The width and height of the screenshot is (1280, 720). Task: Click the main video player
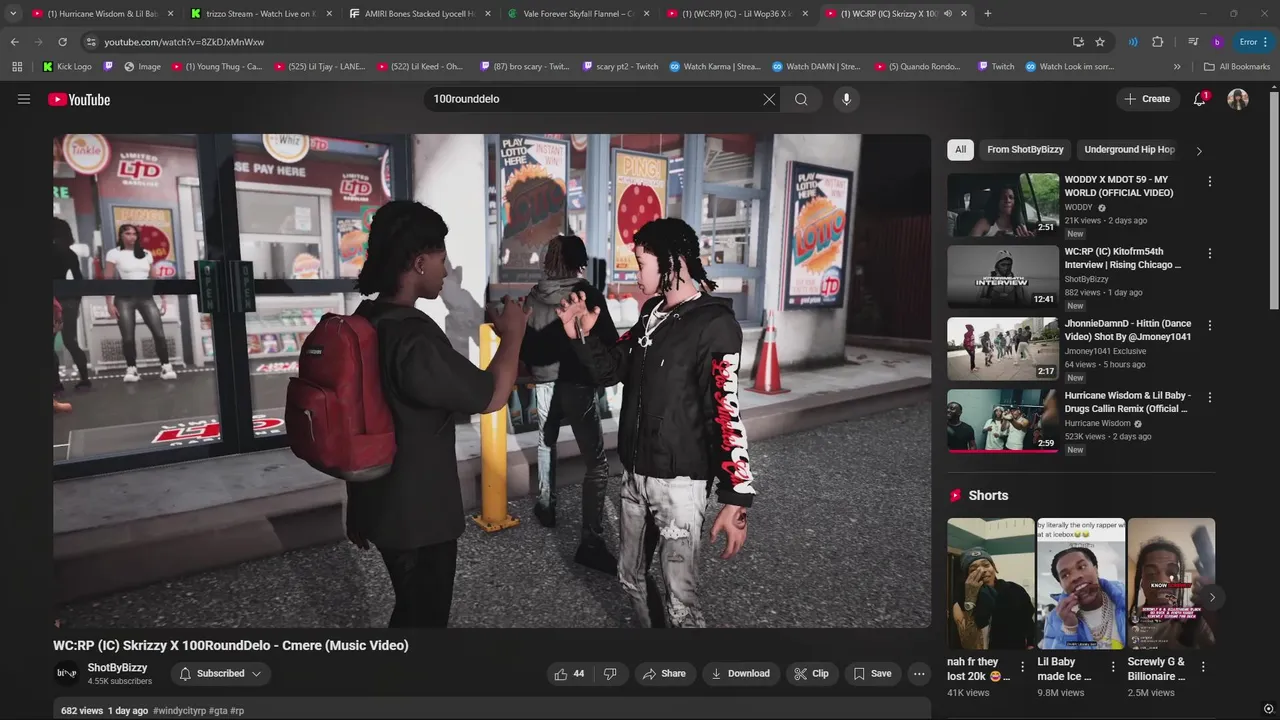492,381
